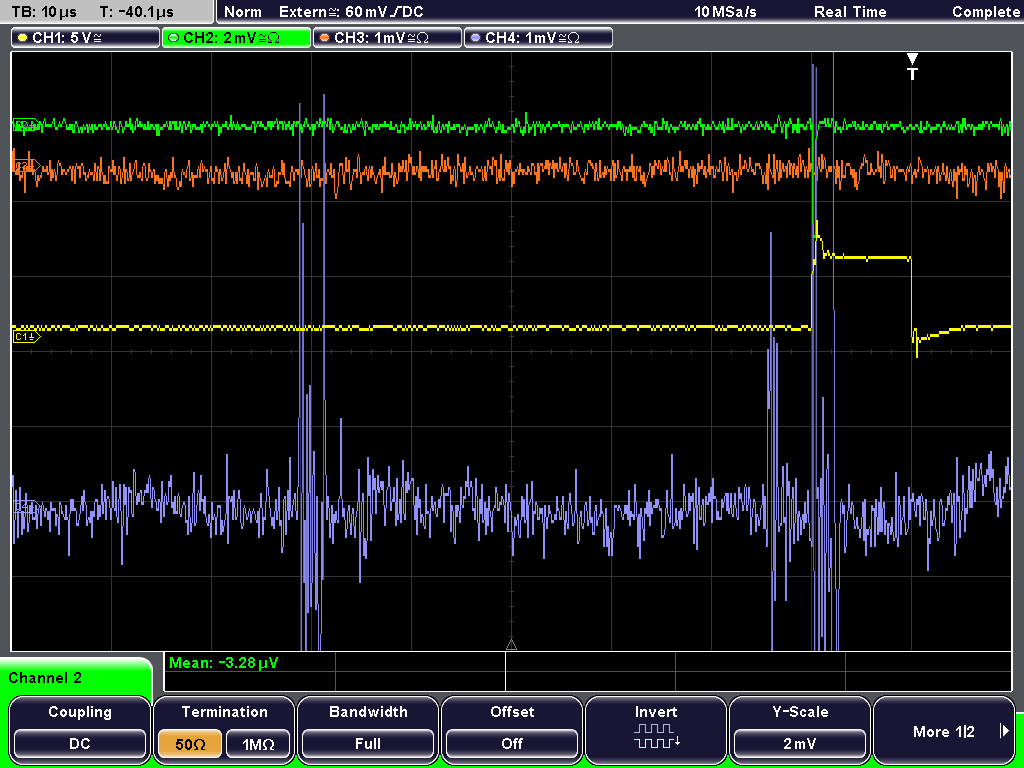Click the More menu arrow icon
Screen dimensions: 1024x768
pos(1004,731)
